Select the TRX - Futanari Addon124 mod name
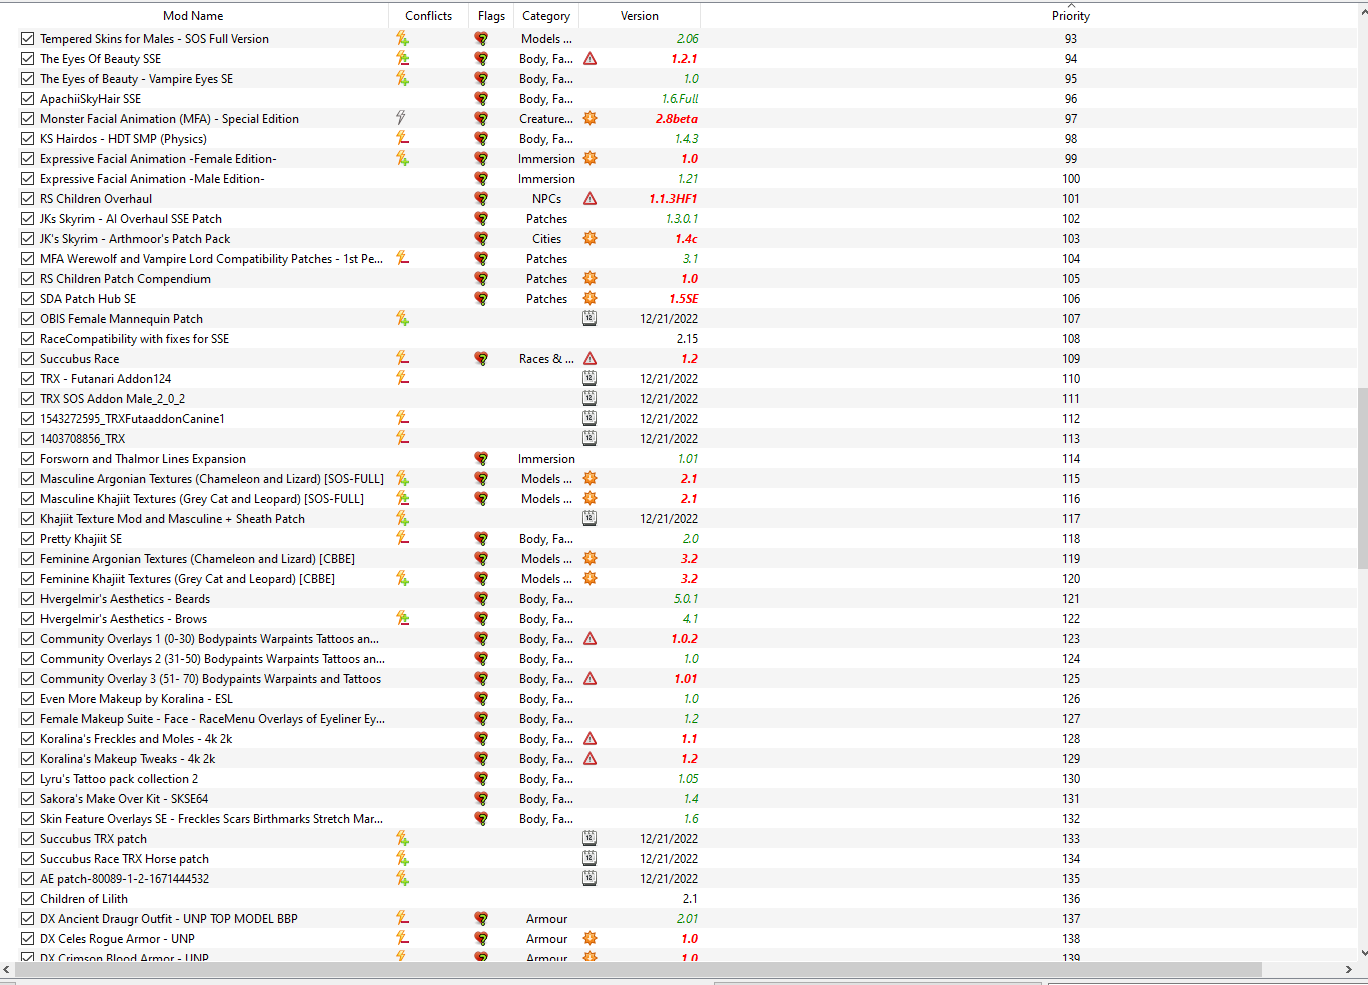 [x=105, y=379]
